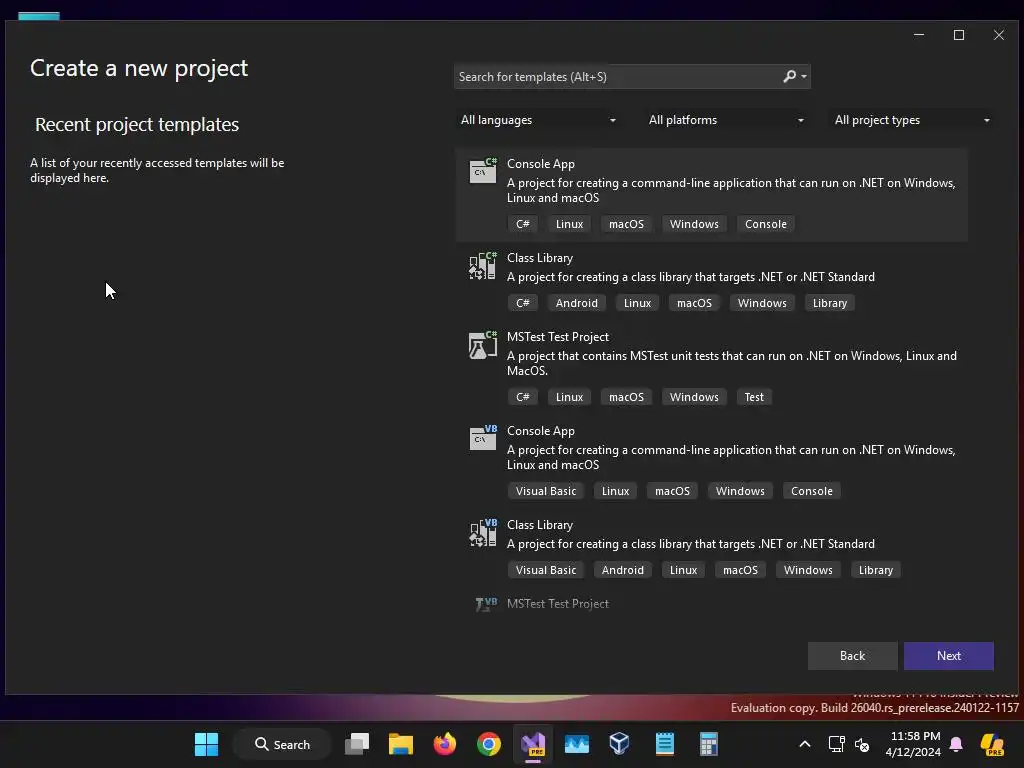This screenshot has width=1024, height=768.
Task: Click the Library tag on C# Class Library
Action: 829,303
